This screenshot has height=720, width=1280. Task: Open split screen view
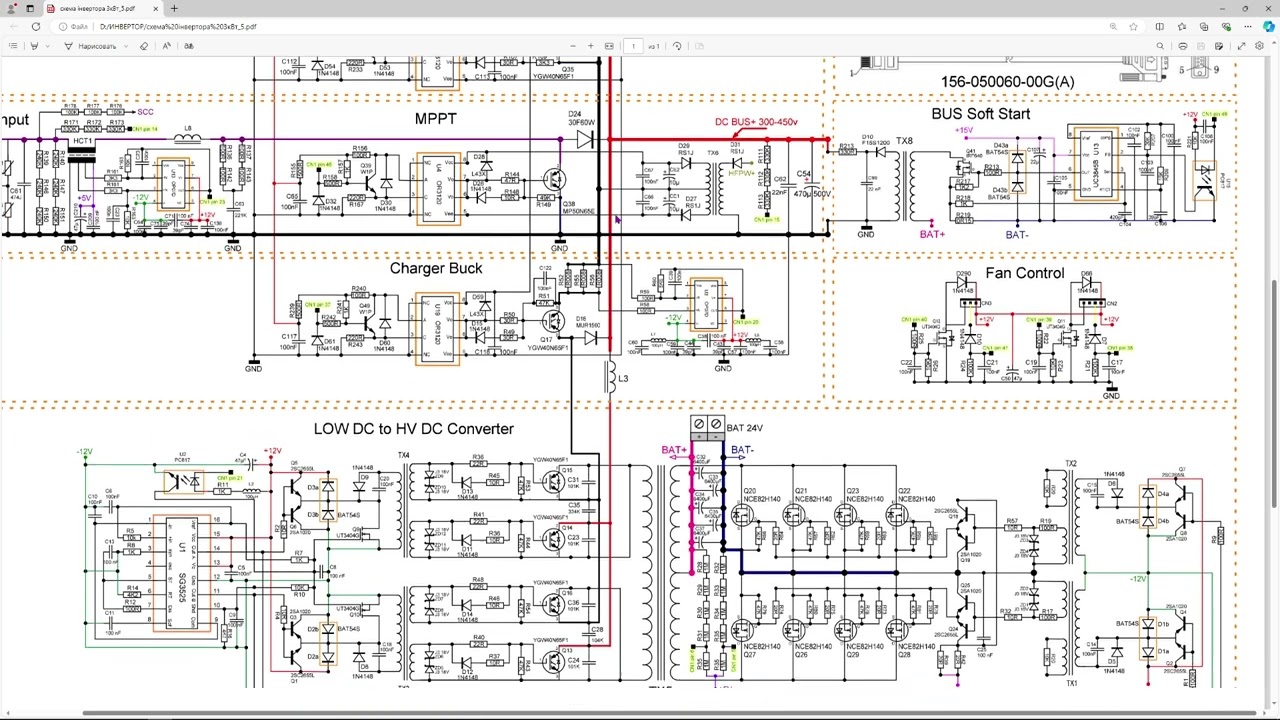pos(1160,27)
